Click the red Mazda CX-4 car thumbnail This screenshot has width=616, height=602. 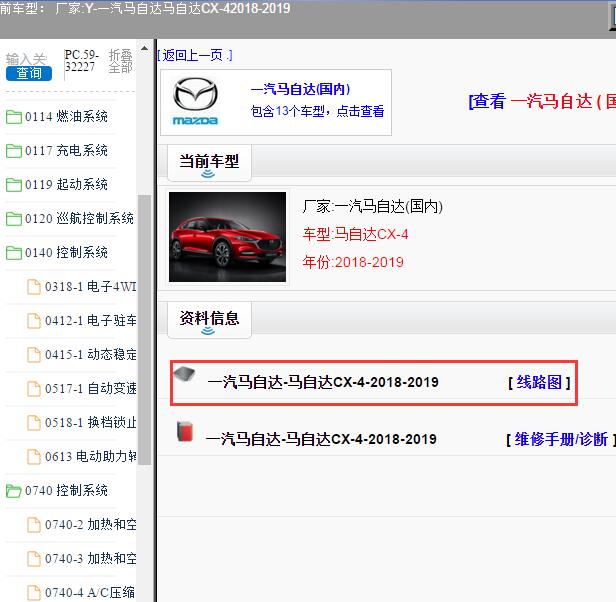pyautogui.click(x=227, y=237)
